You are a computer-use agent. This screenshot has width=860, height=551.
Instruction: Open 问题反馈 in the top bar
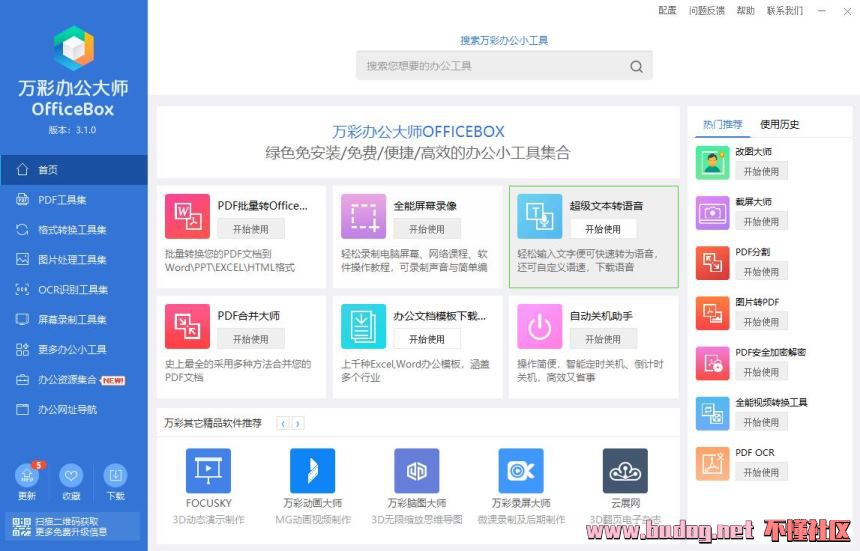click(x=706, y=10)
